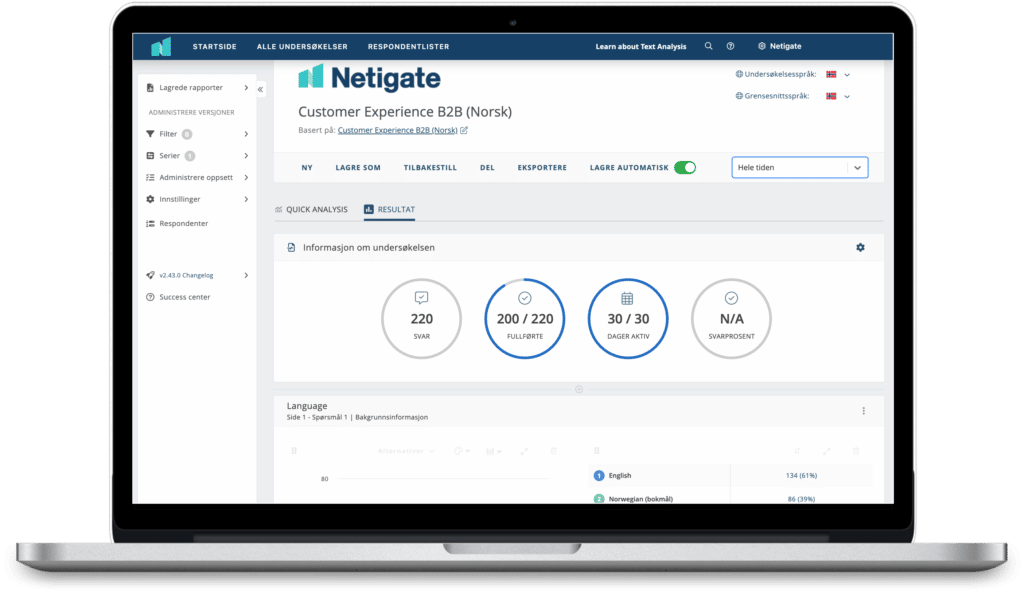Collapse the sidebar with double-chevron icon
Image resolution: width=1024 pixels, height=593 pixels.
261,89
